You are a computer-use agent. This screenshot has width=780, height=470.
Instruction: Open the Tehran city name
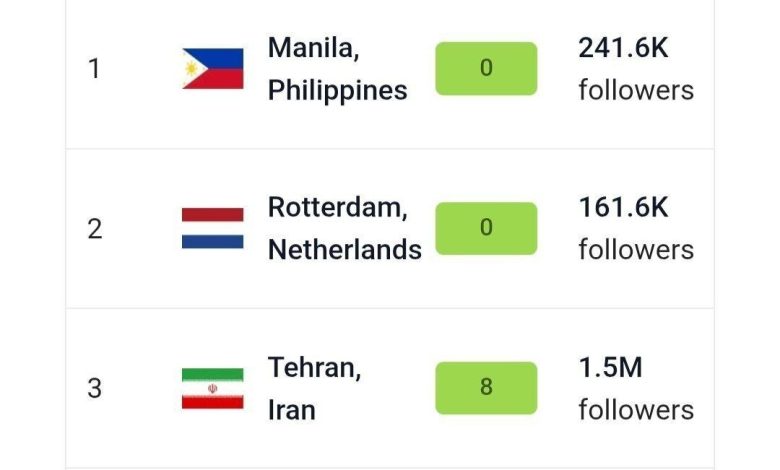click(314, 368)
